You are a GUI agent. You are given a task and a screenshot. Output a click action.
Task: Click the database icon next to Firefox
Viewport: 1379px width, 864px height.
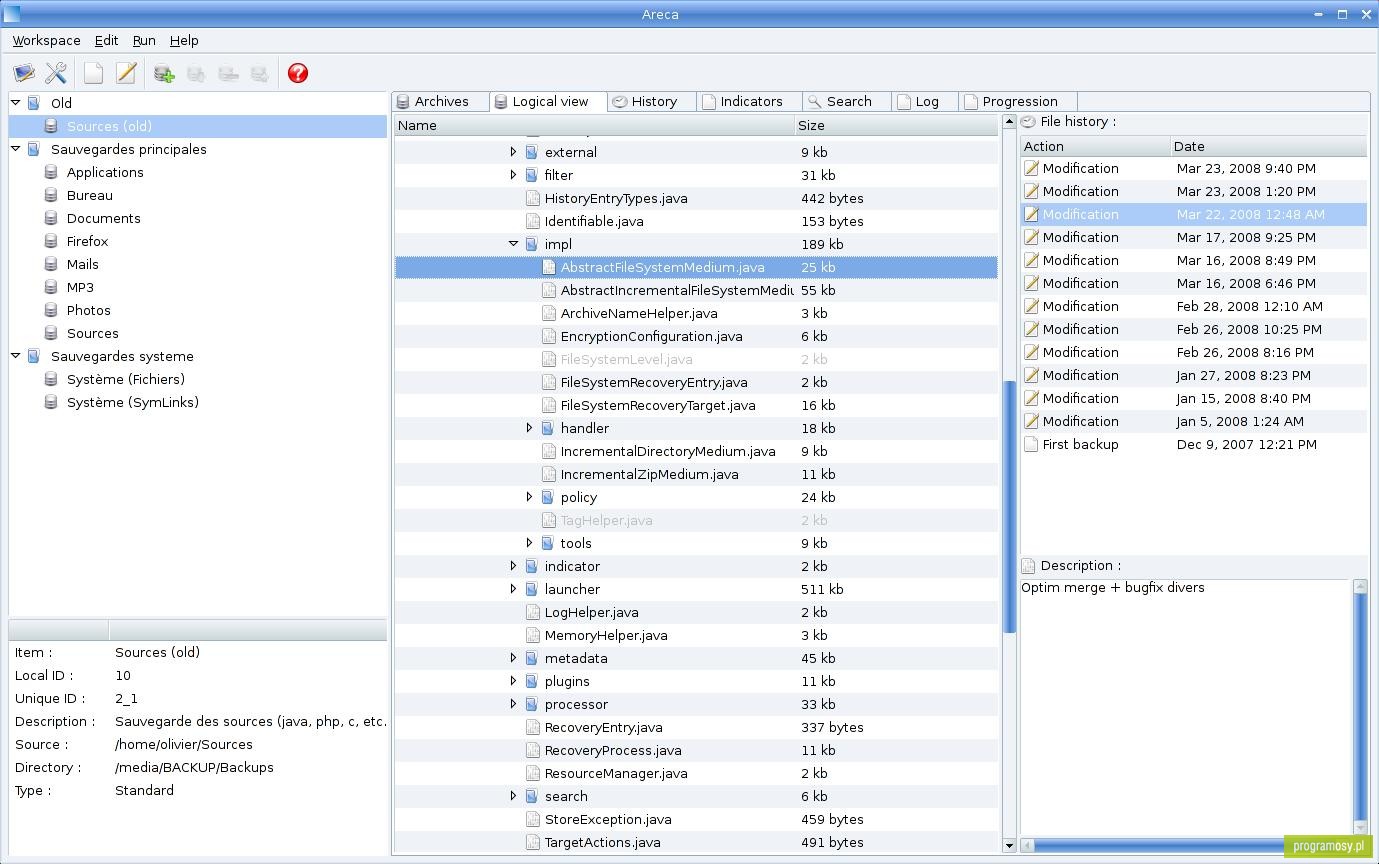point(51,241)
